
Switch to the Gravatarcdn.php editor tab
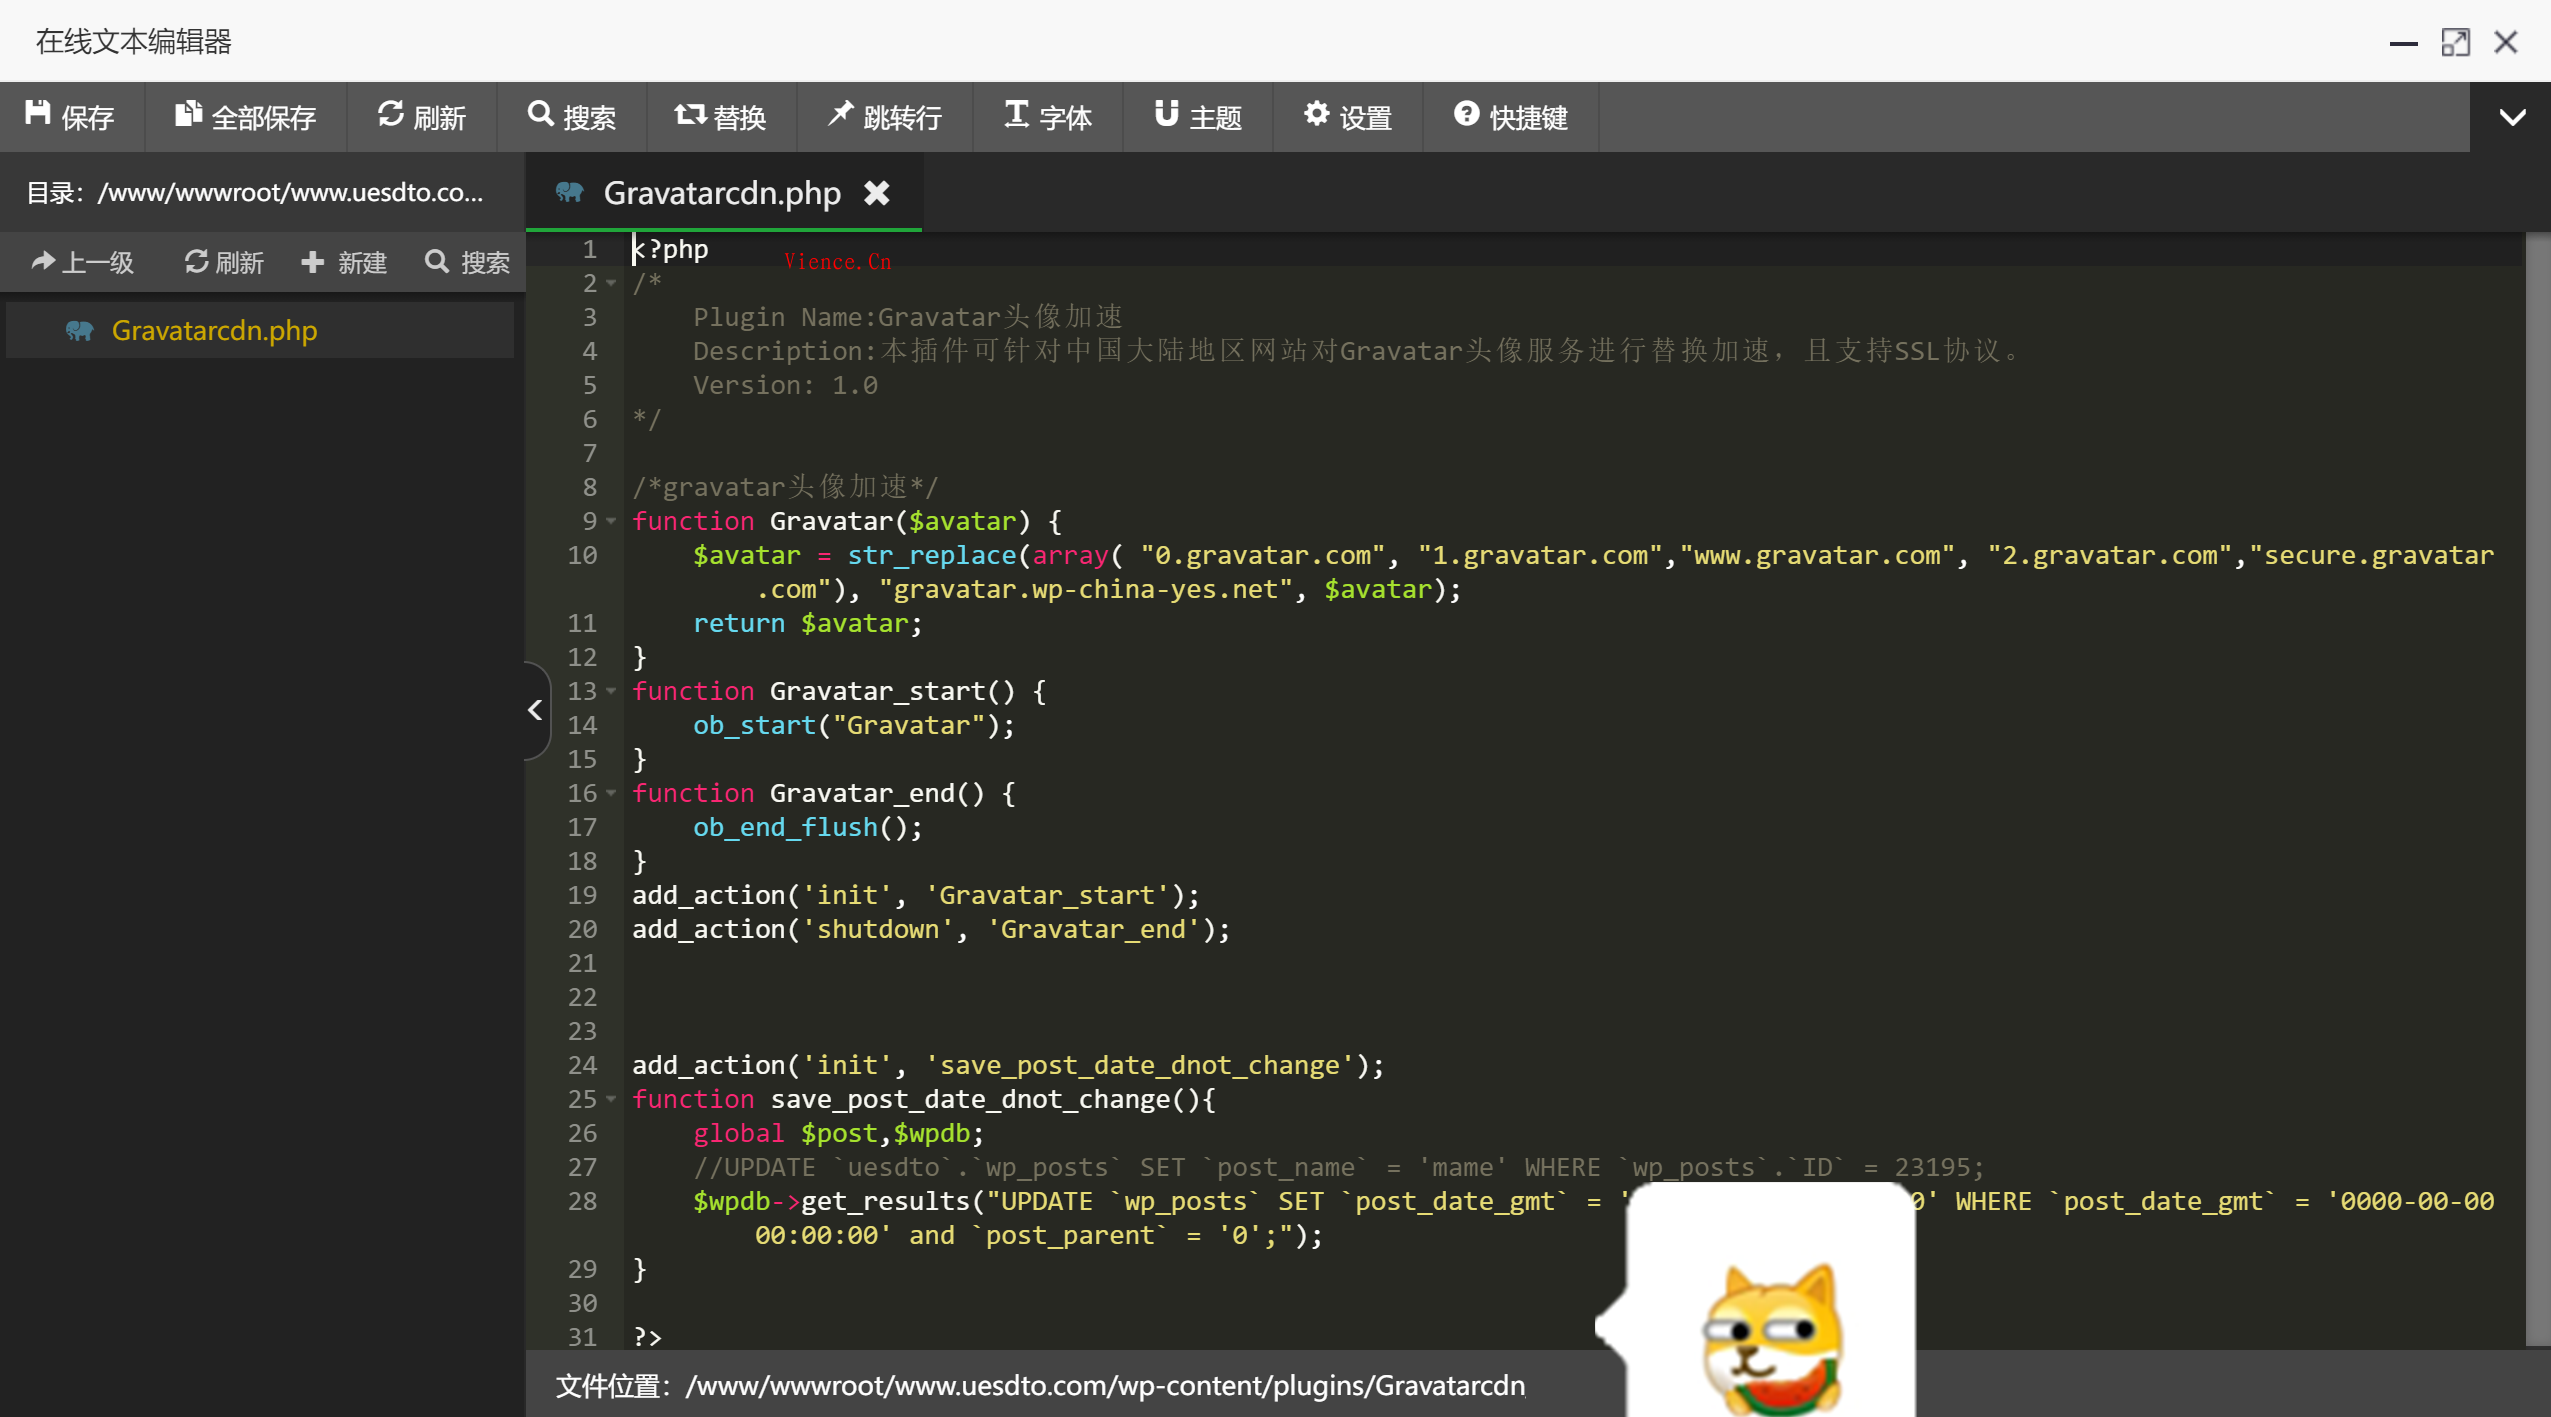click(720, 193)
